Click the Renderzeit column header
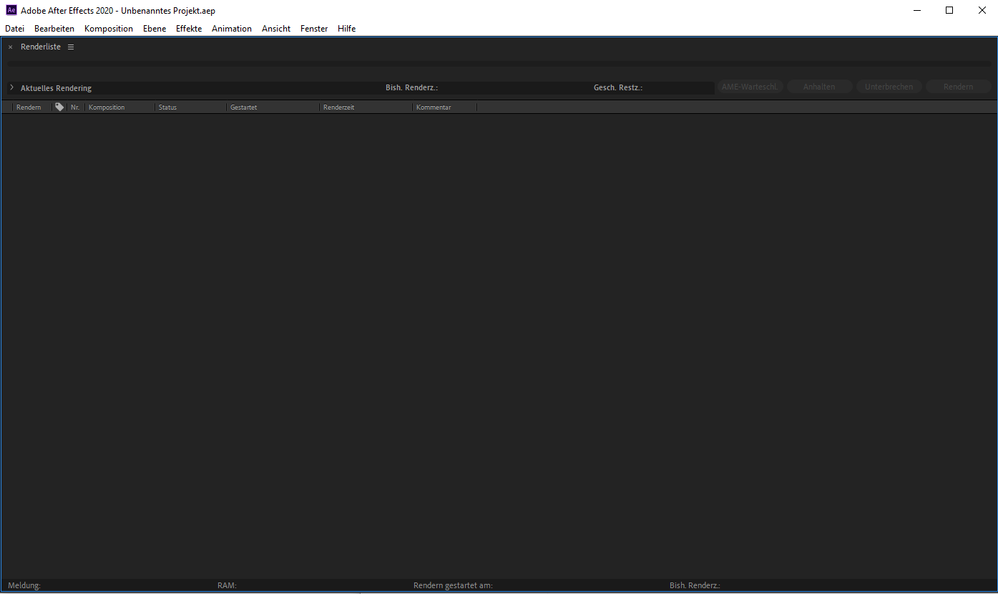998x594 pixels. pos(338,107)
